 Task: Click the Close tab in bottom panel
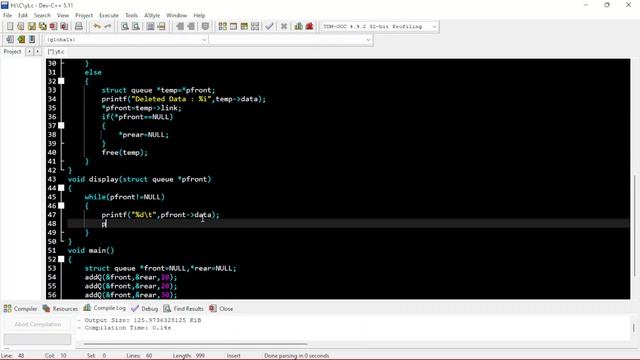pos(221,309)
